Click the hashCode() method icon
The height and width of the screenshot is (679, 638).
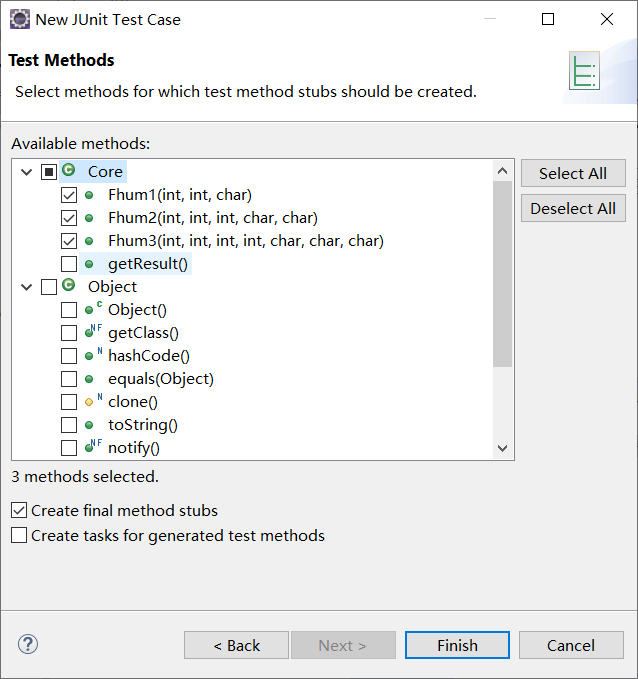(92, 355)
